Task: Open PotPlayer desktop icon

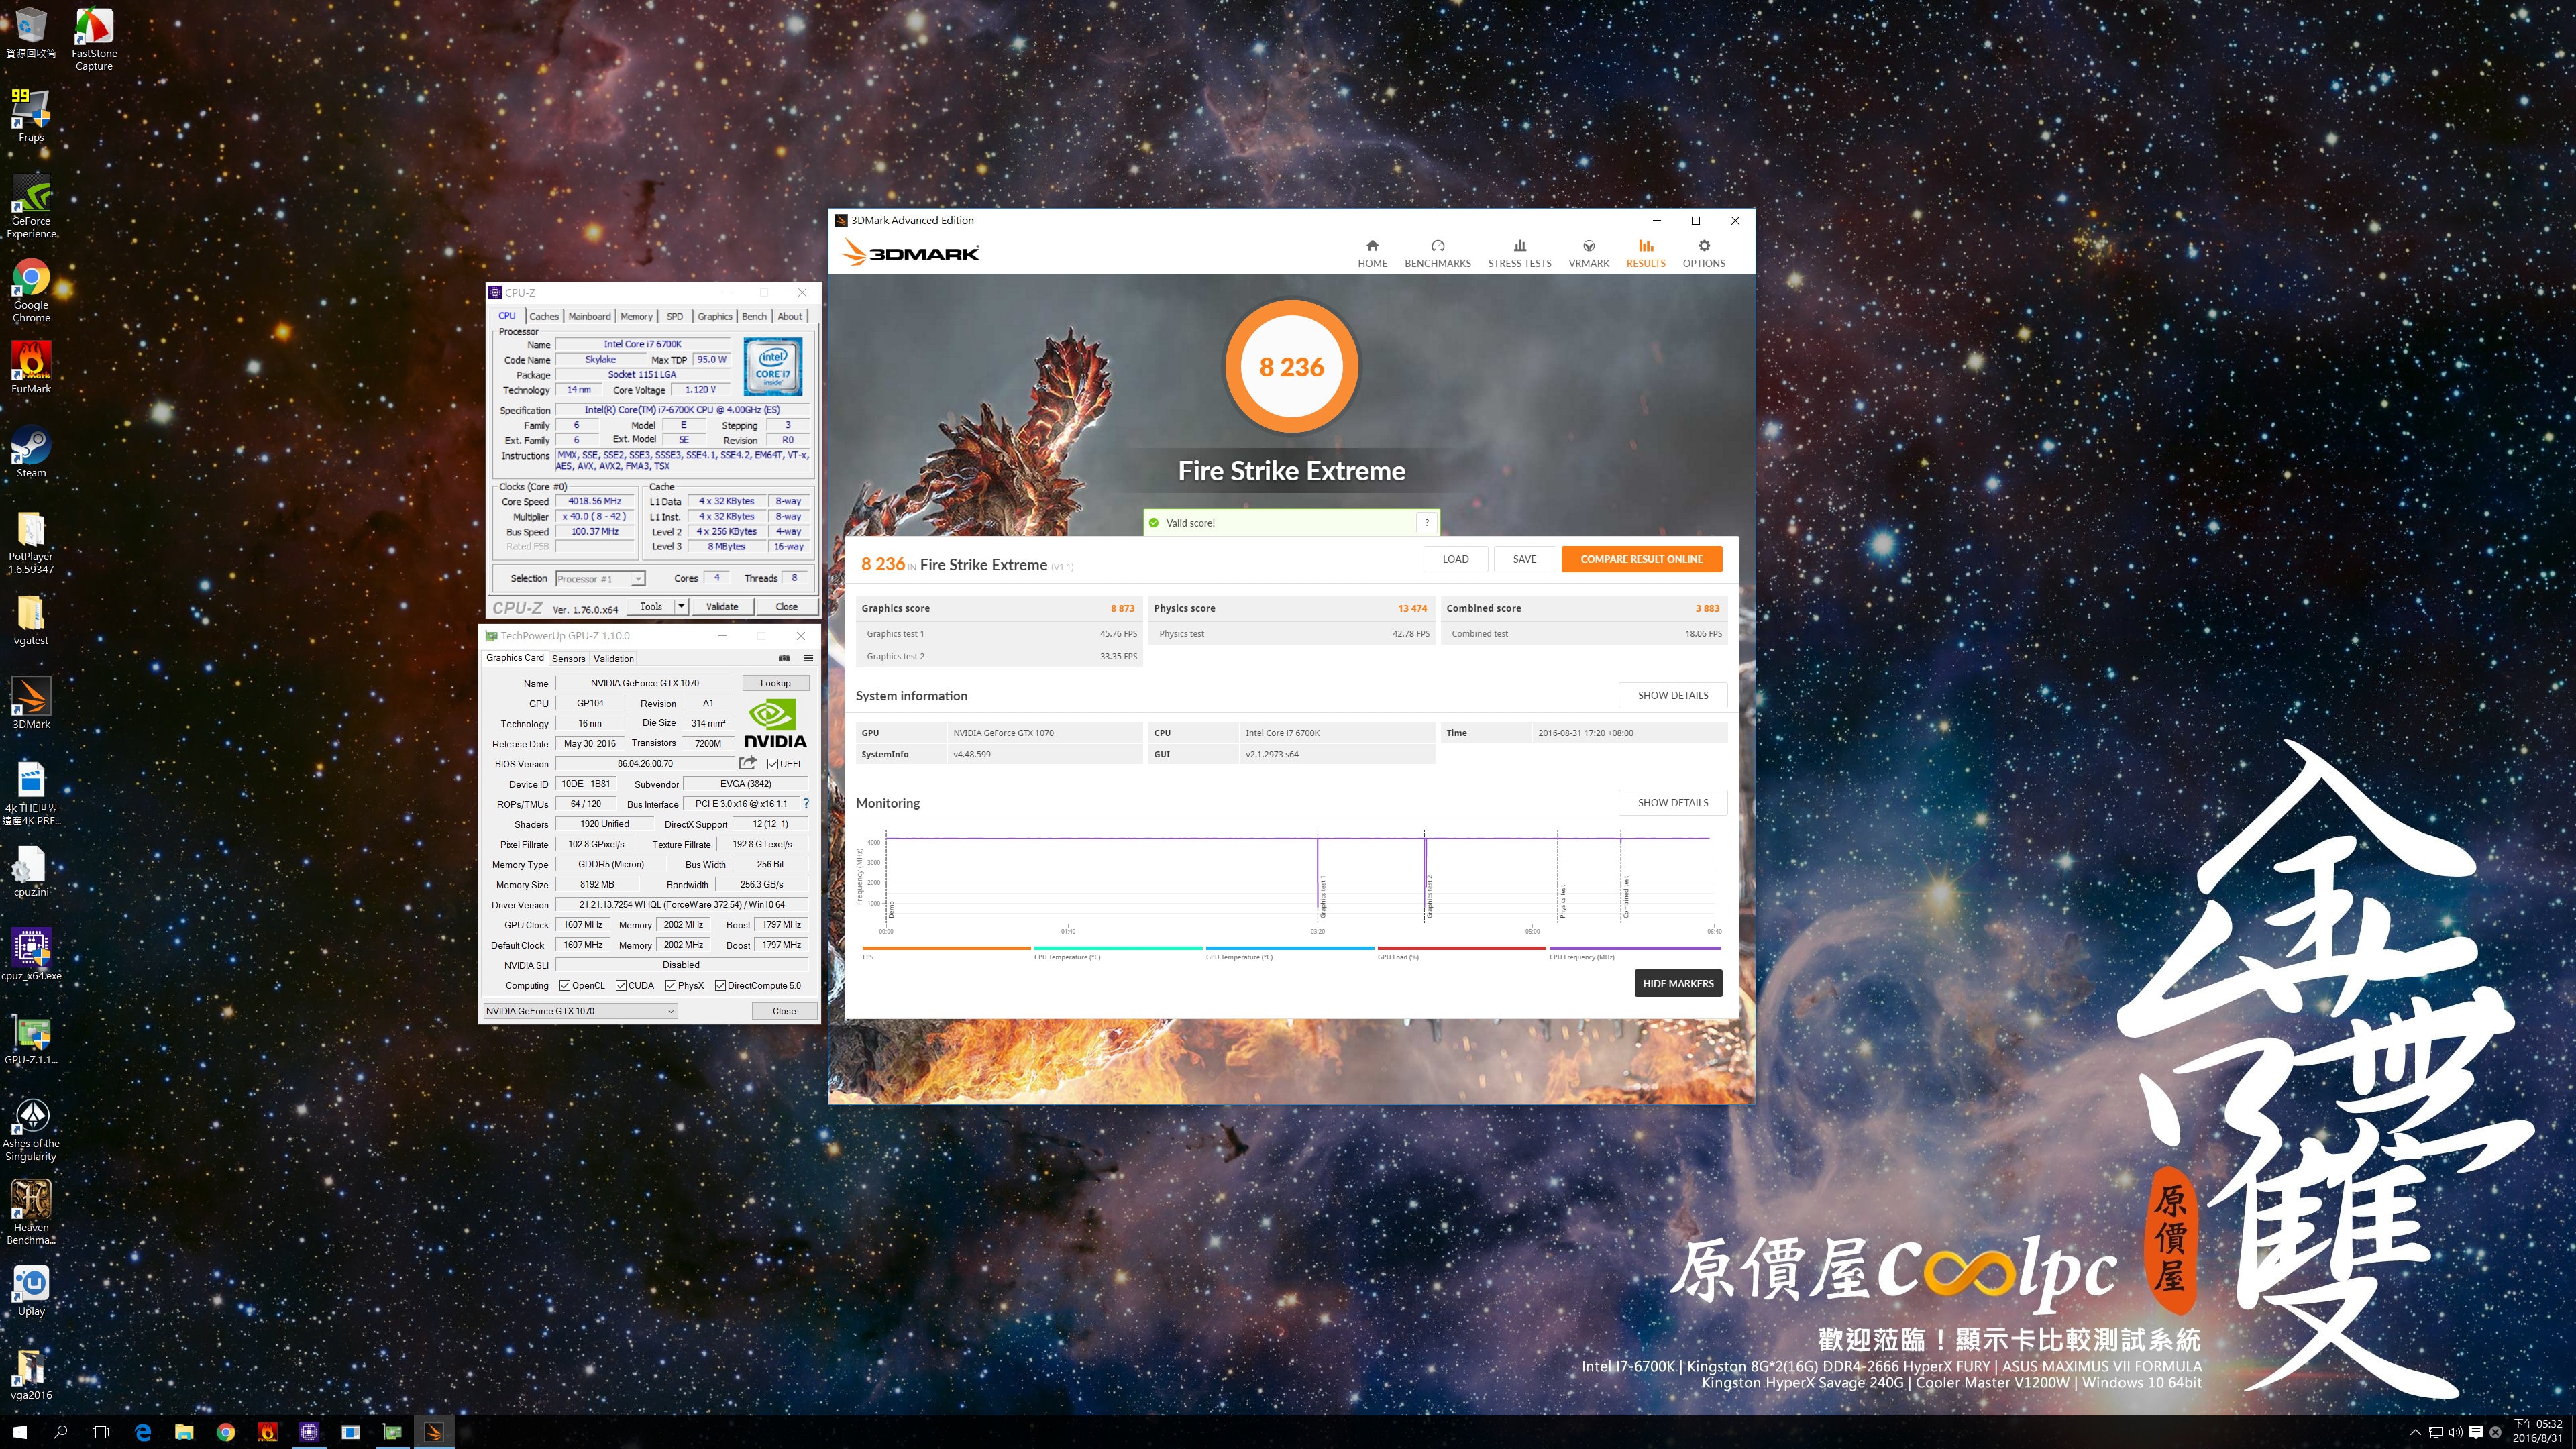Action: [31, 542]
